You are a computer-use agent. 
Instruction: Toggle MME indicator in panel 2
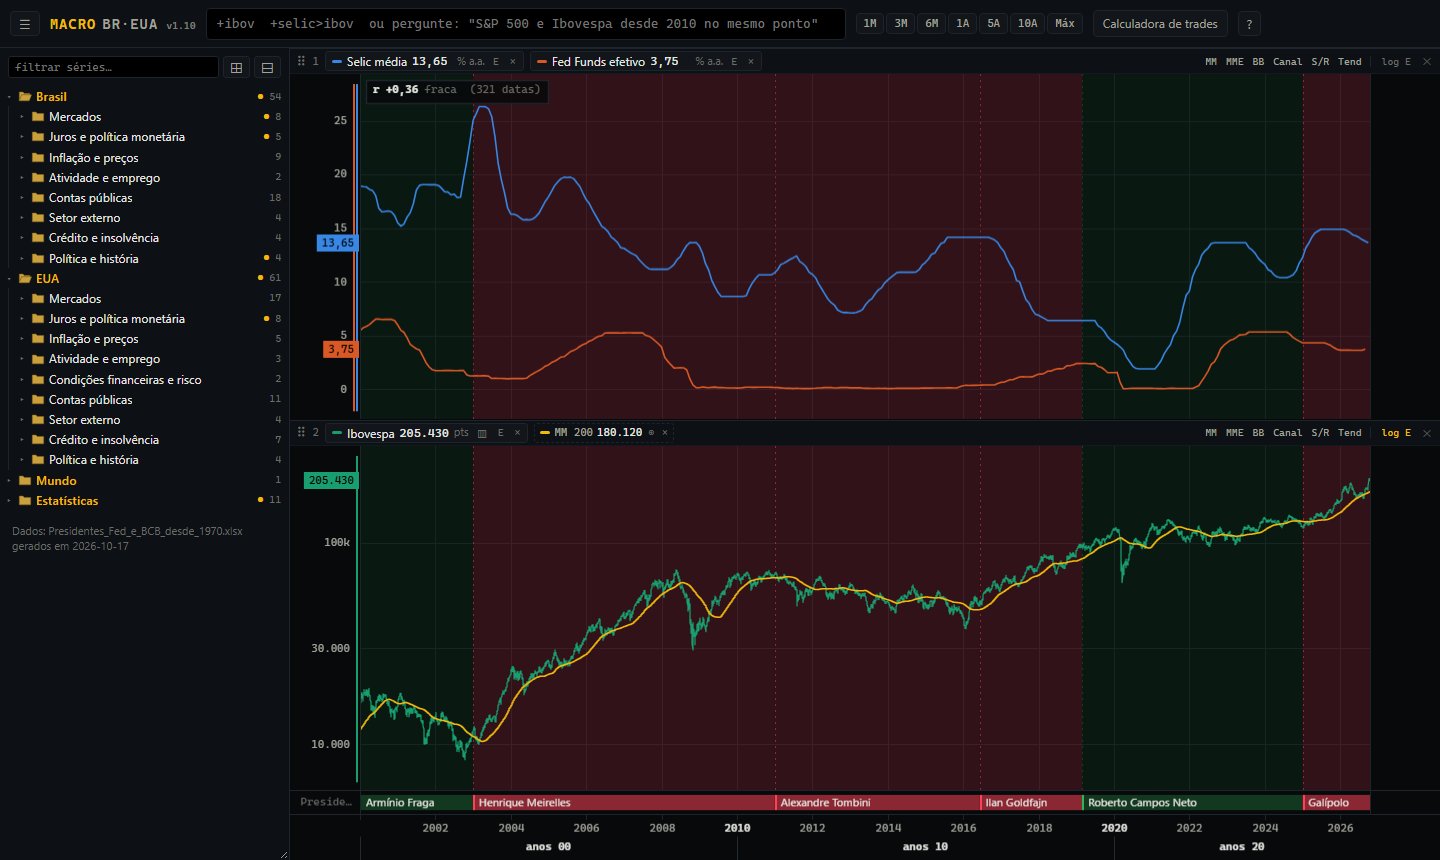click(x=1235, y=433)
